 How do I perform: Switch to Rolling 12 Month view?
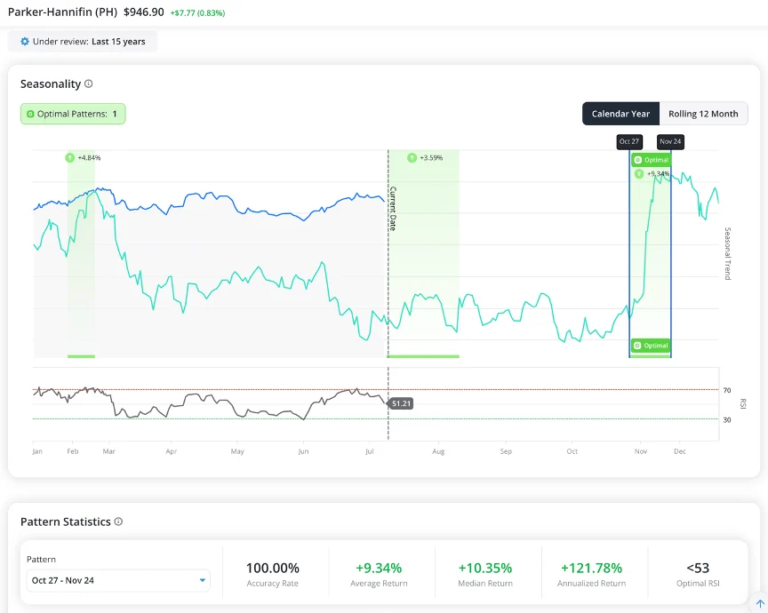(703, 114)
